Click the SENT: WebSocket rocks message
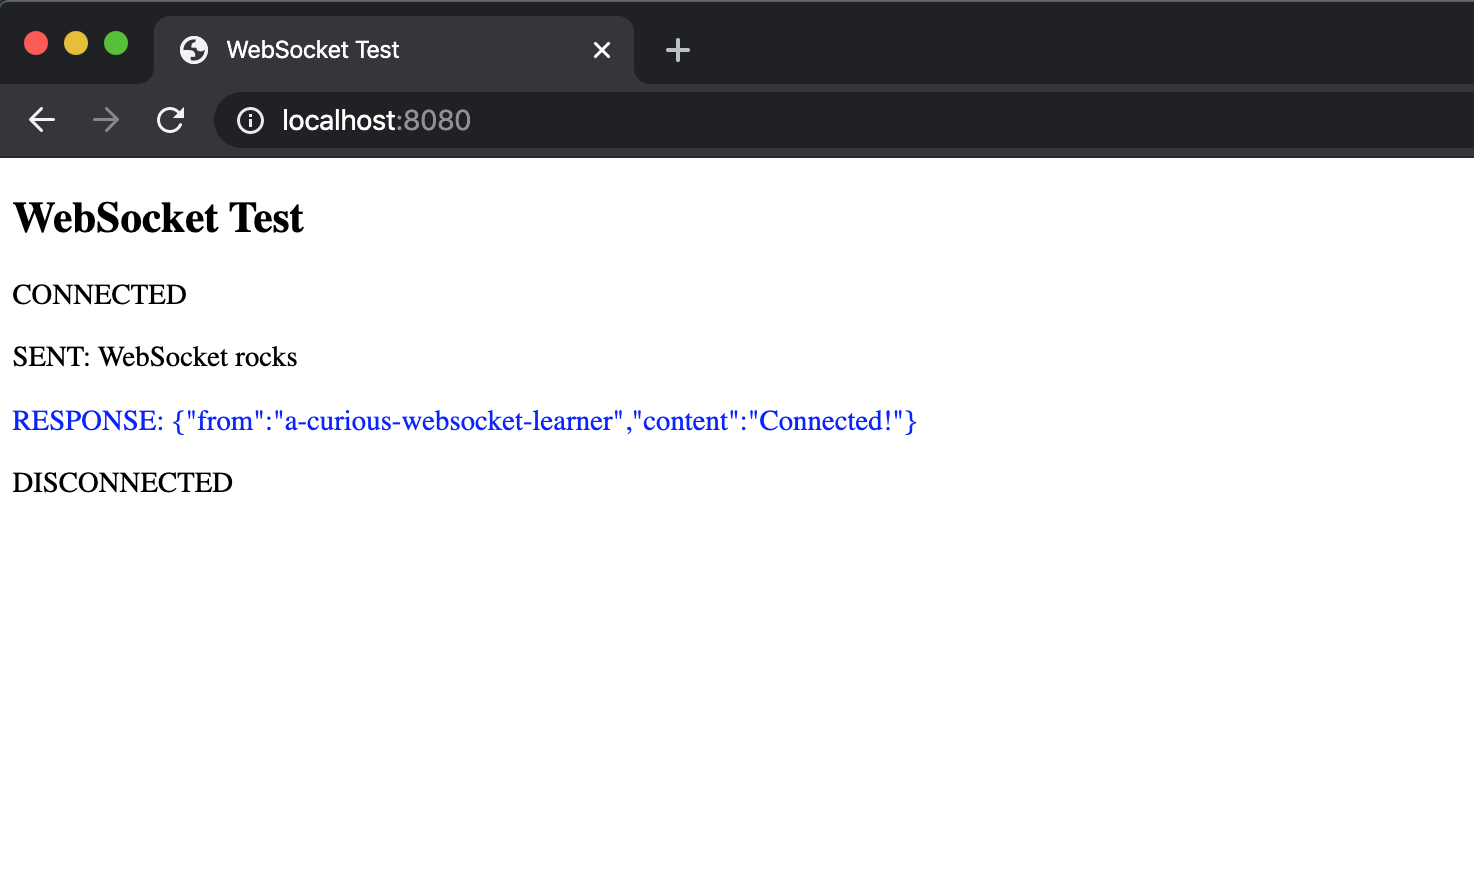The height and width of the screenshot is (876, 1474). tap(154, 356)
